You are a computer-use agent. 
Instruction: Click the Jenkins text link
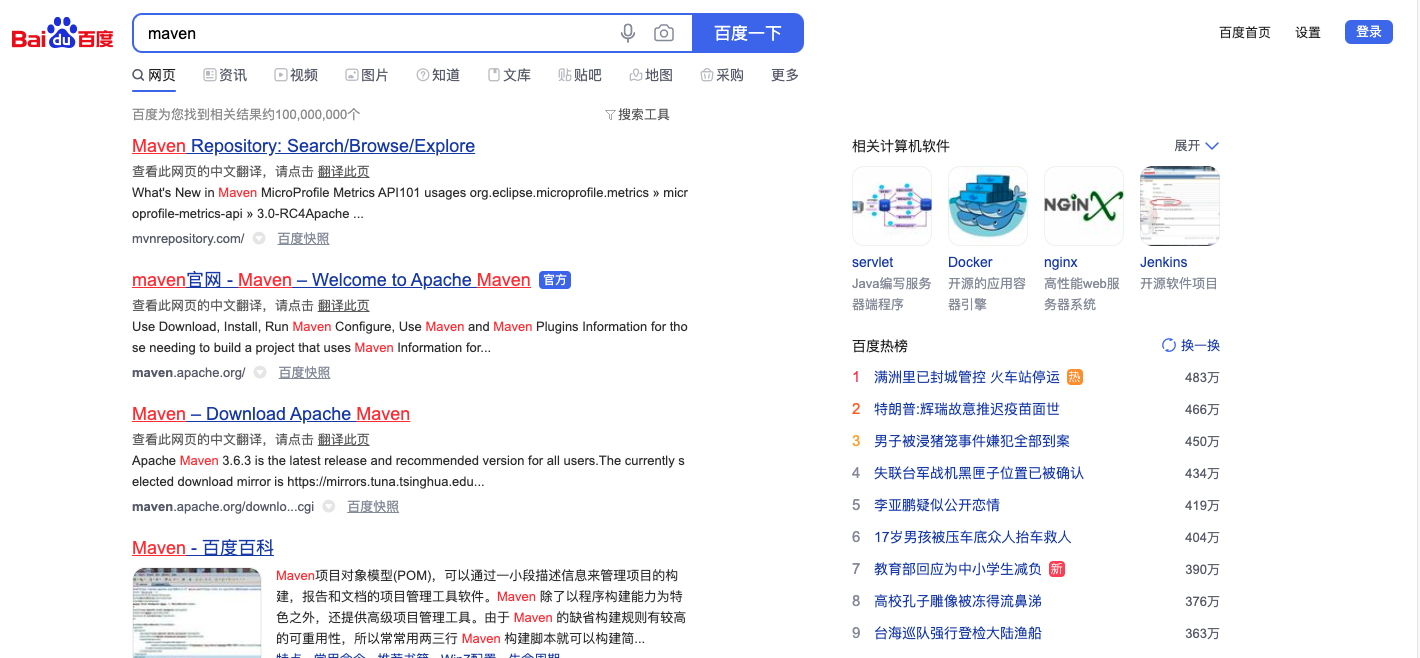tap(1164, 262)
